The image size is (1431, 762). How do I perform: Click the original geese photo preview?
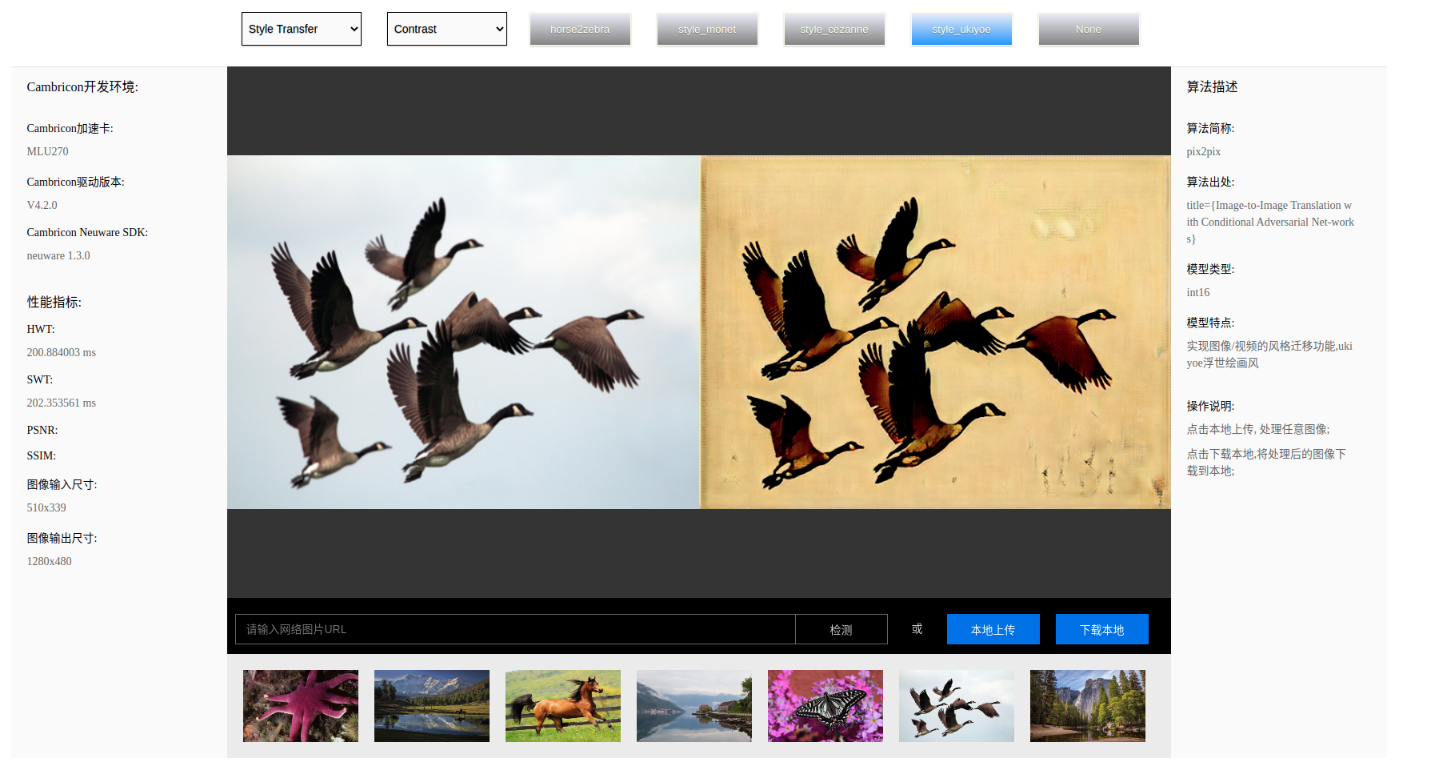(x=463, y=332)
